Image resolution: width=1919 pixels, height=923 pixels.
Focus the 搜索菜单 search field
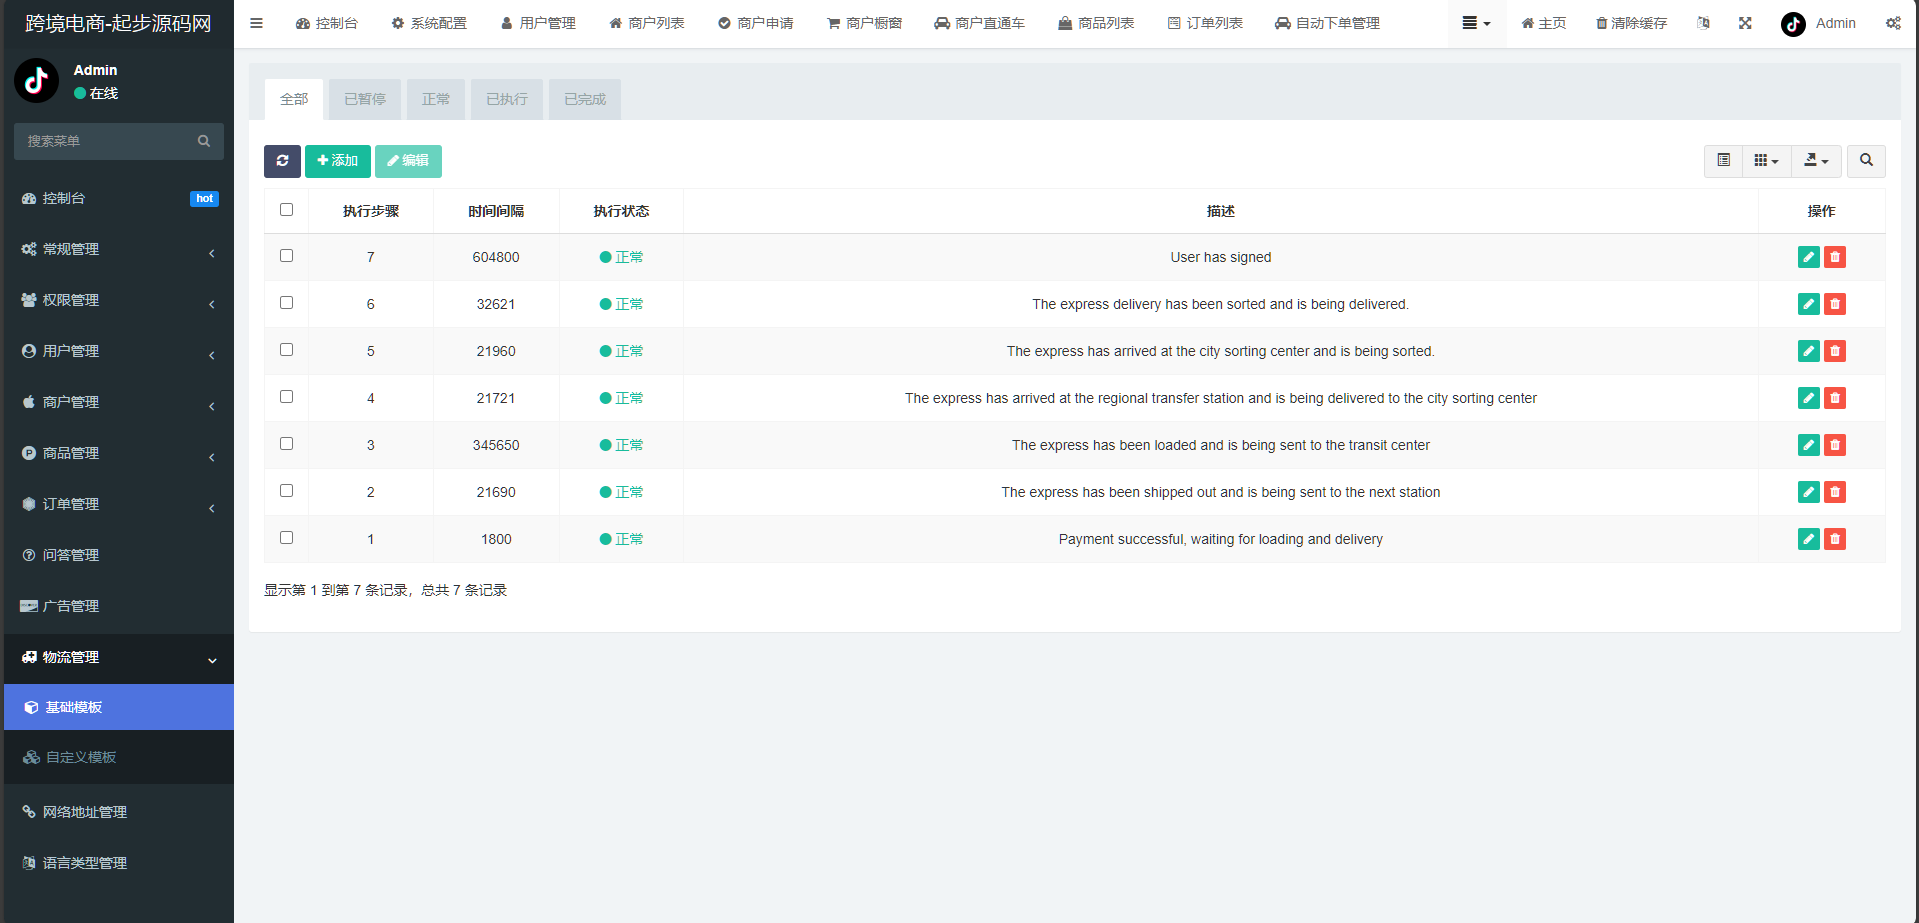[x=108, y=141]
